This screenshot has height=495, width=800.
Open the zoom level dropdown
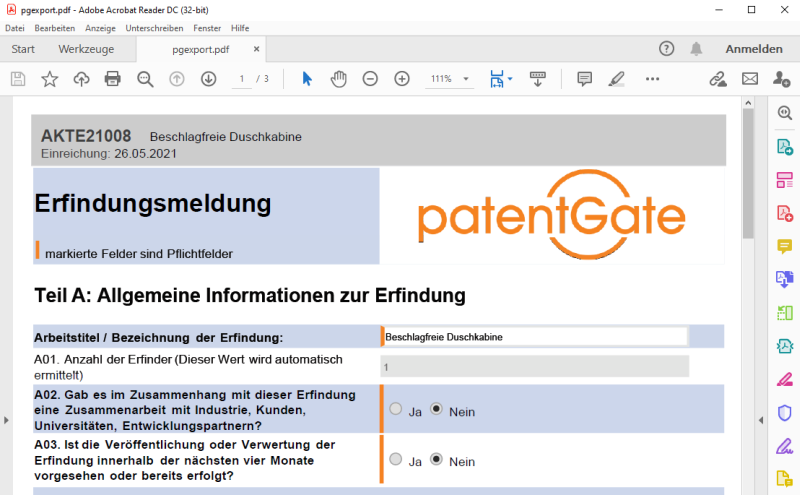pyautogui.click(x=465, y=79)
